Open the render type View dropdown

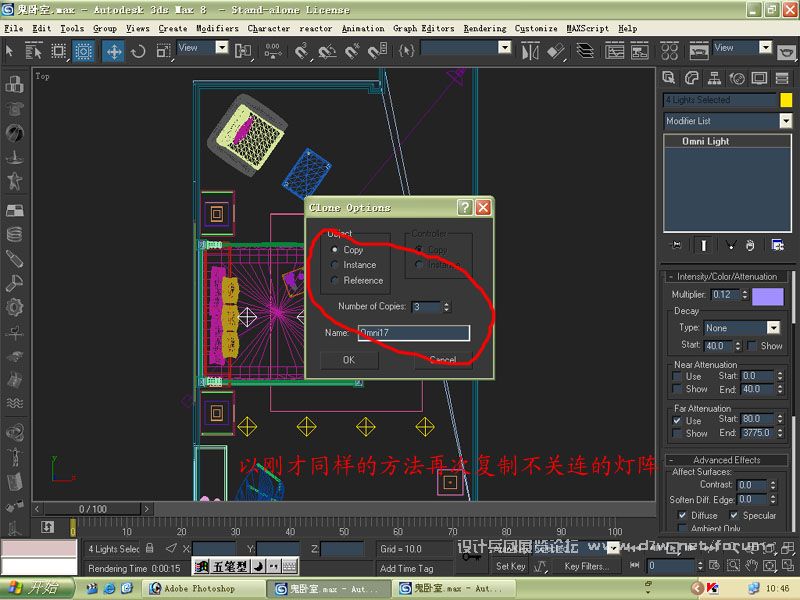coord(765,47)
